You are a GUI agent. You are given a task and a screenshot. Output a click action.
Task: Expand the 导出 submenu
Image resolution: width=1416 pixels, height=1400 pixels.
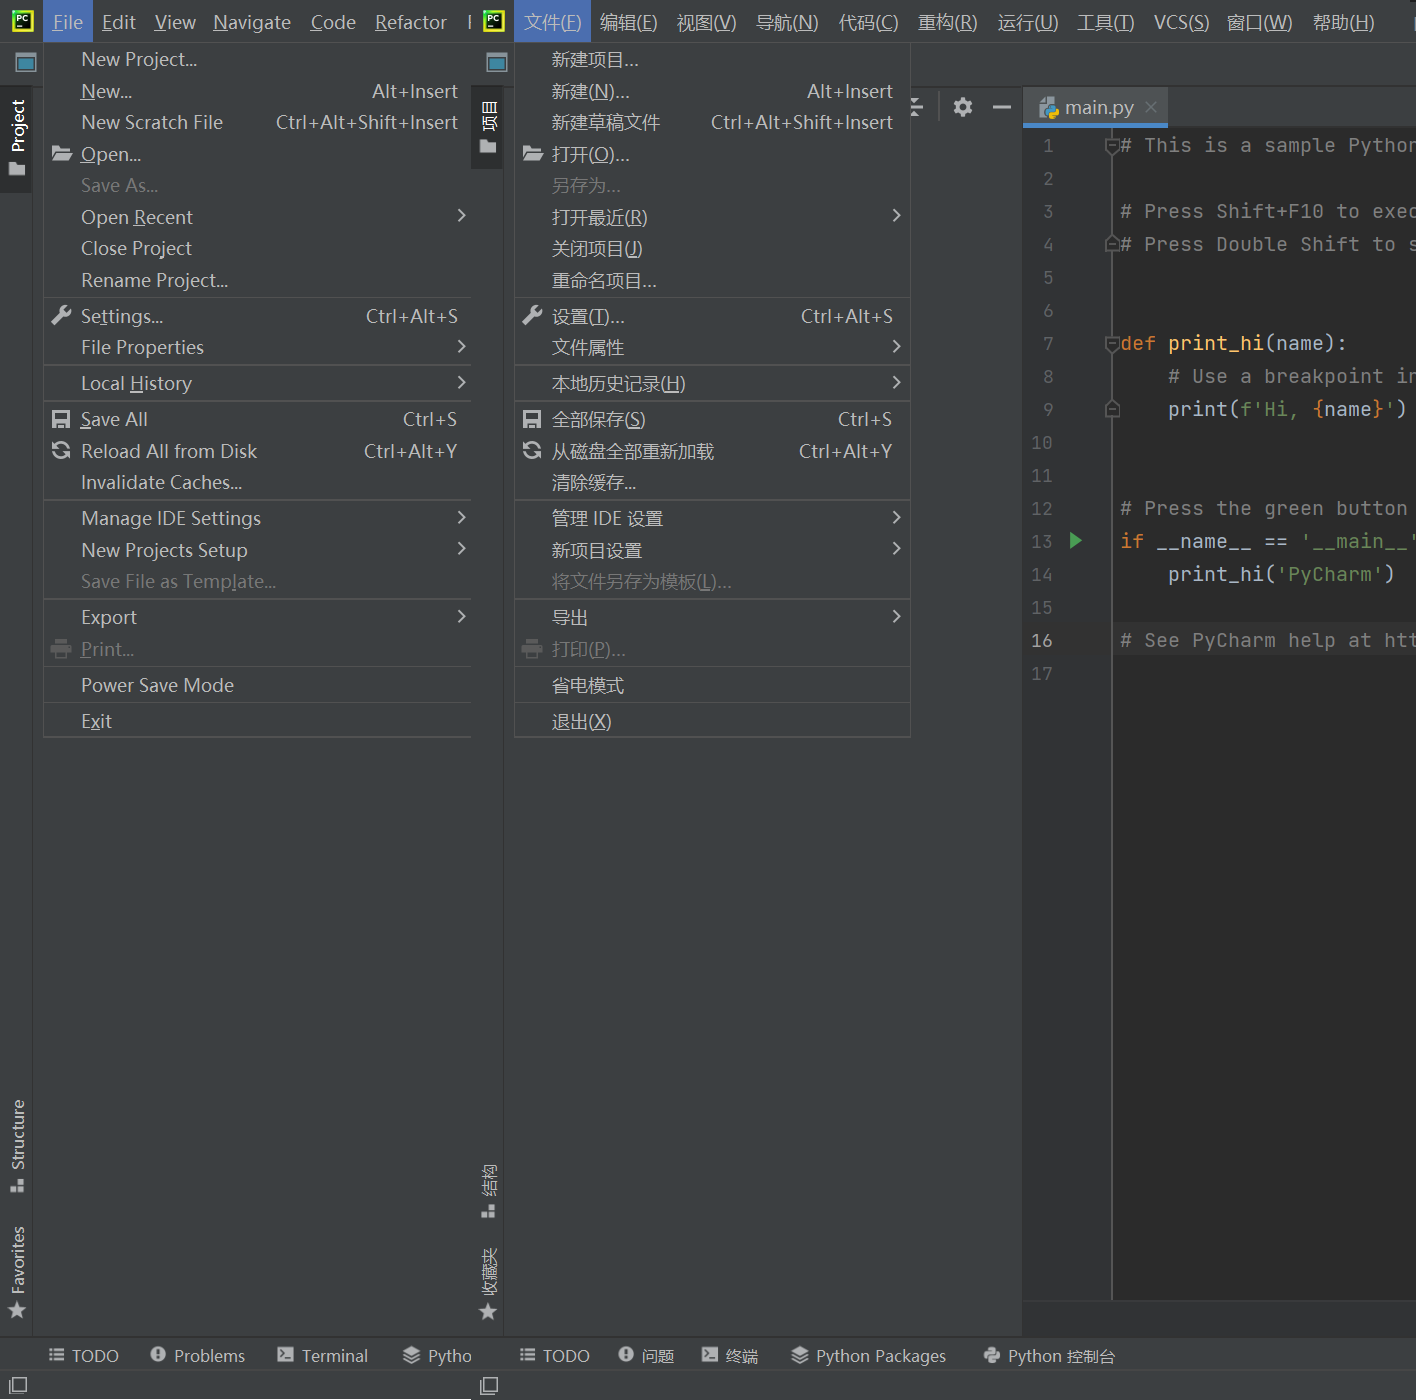pyautogui.click(x=712, y=617)
